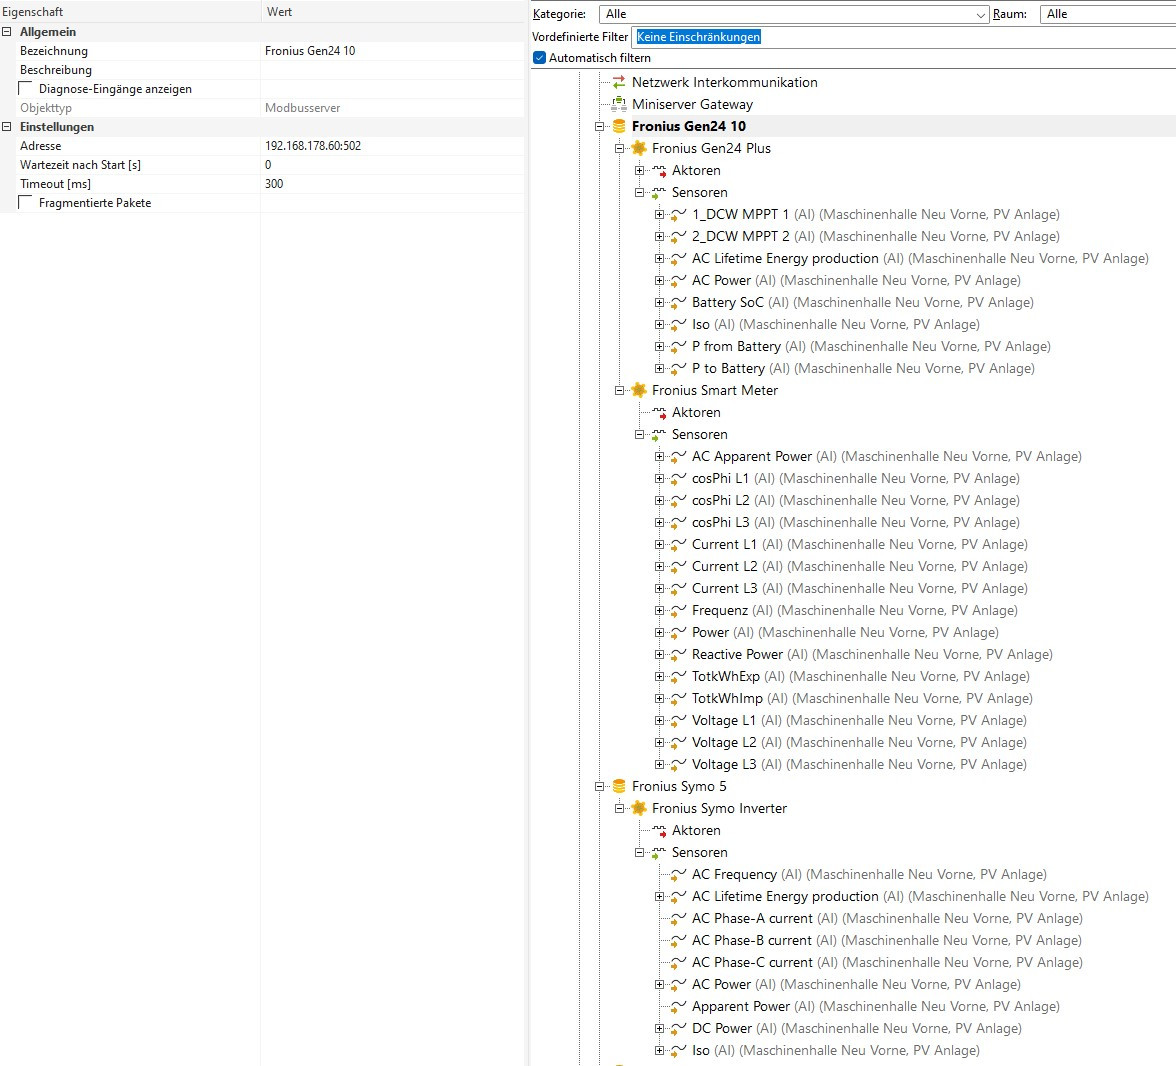Click the sensor icon of cosPhi L2
The image size is (1176, 1066).
678,500
